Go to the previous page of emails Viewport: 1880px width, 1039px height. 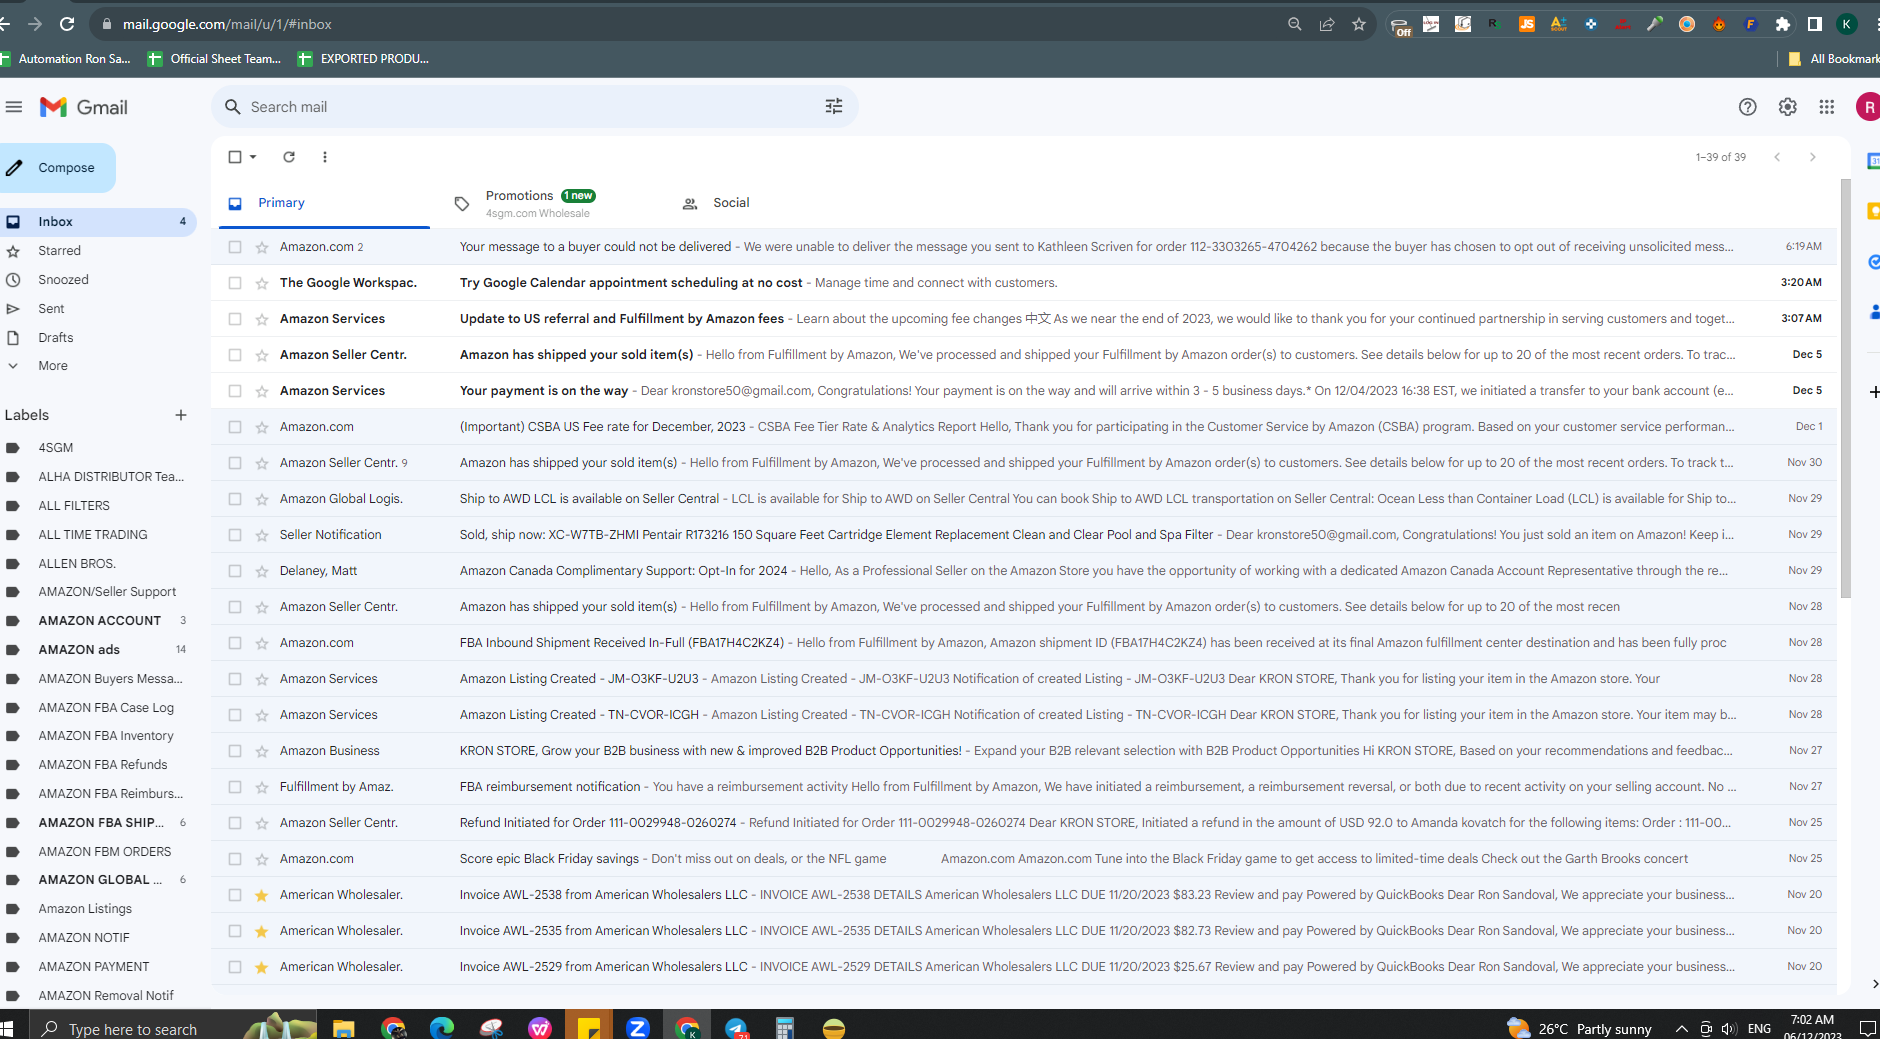[1777, 157]
